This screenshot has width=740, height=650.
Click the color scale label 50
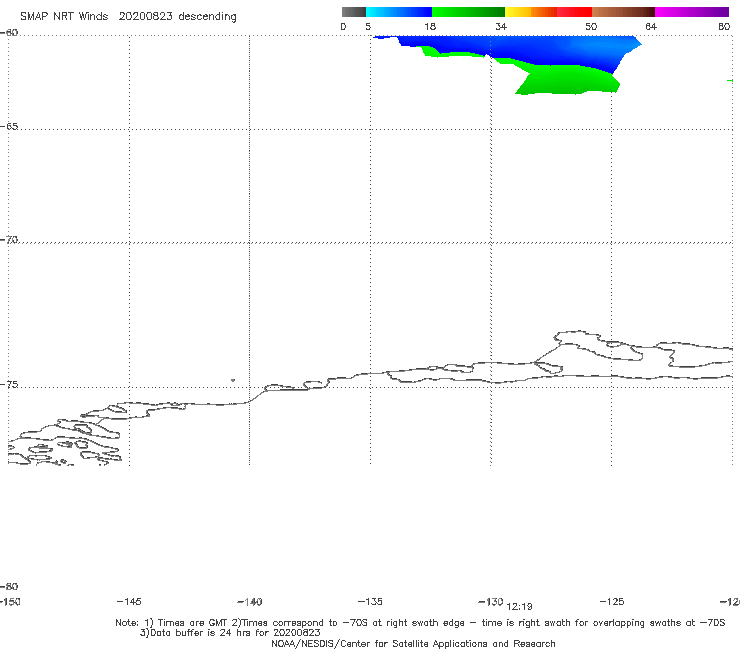[591, 26]
